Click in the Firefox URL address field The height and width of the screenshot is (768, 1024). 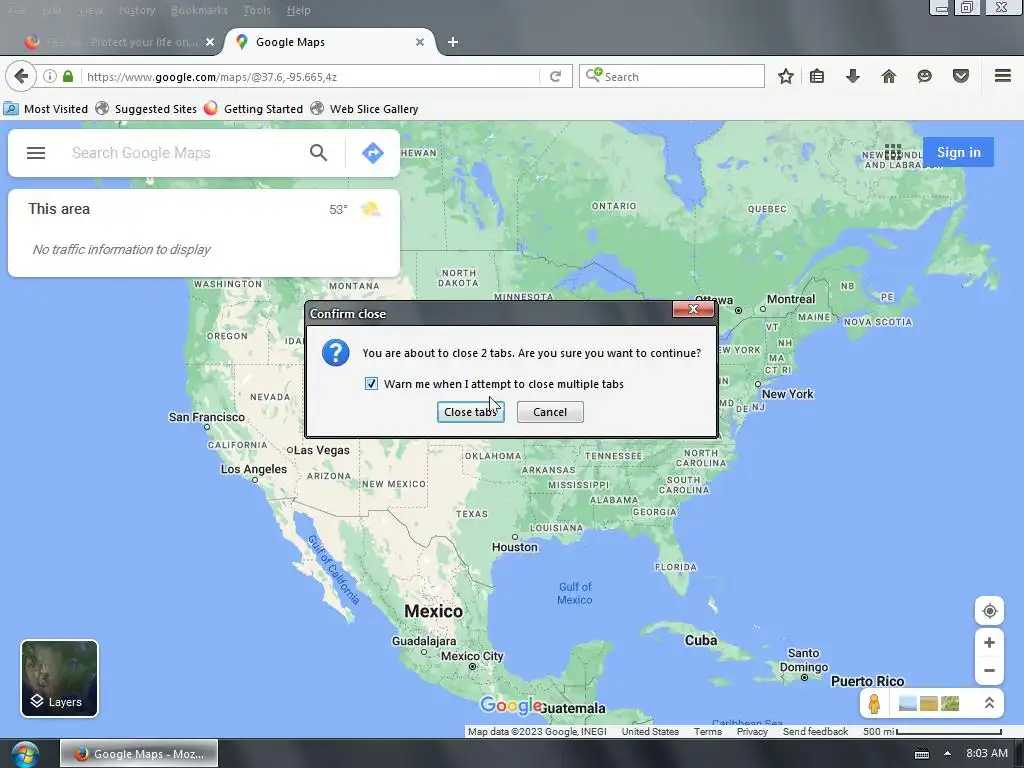tap(310, 76)
